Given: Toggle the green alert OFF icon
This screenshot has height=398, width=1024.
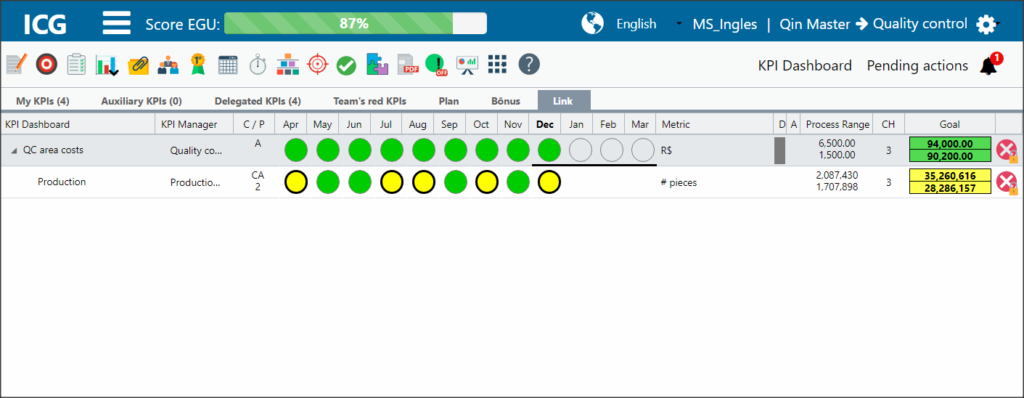Looking at the screenshot, I should pyautogui.click(x=435, y=64).
